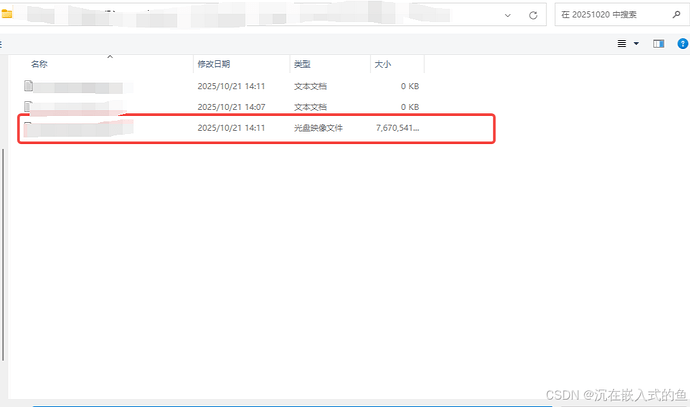Click the folder icon in address bar
The image size is (690, 407).
tap(7, 15)
